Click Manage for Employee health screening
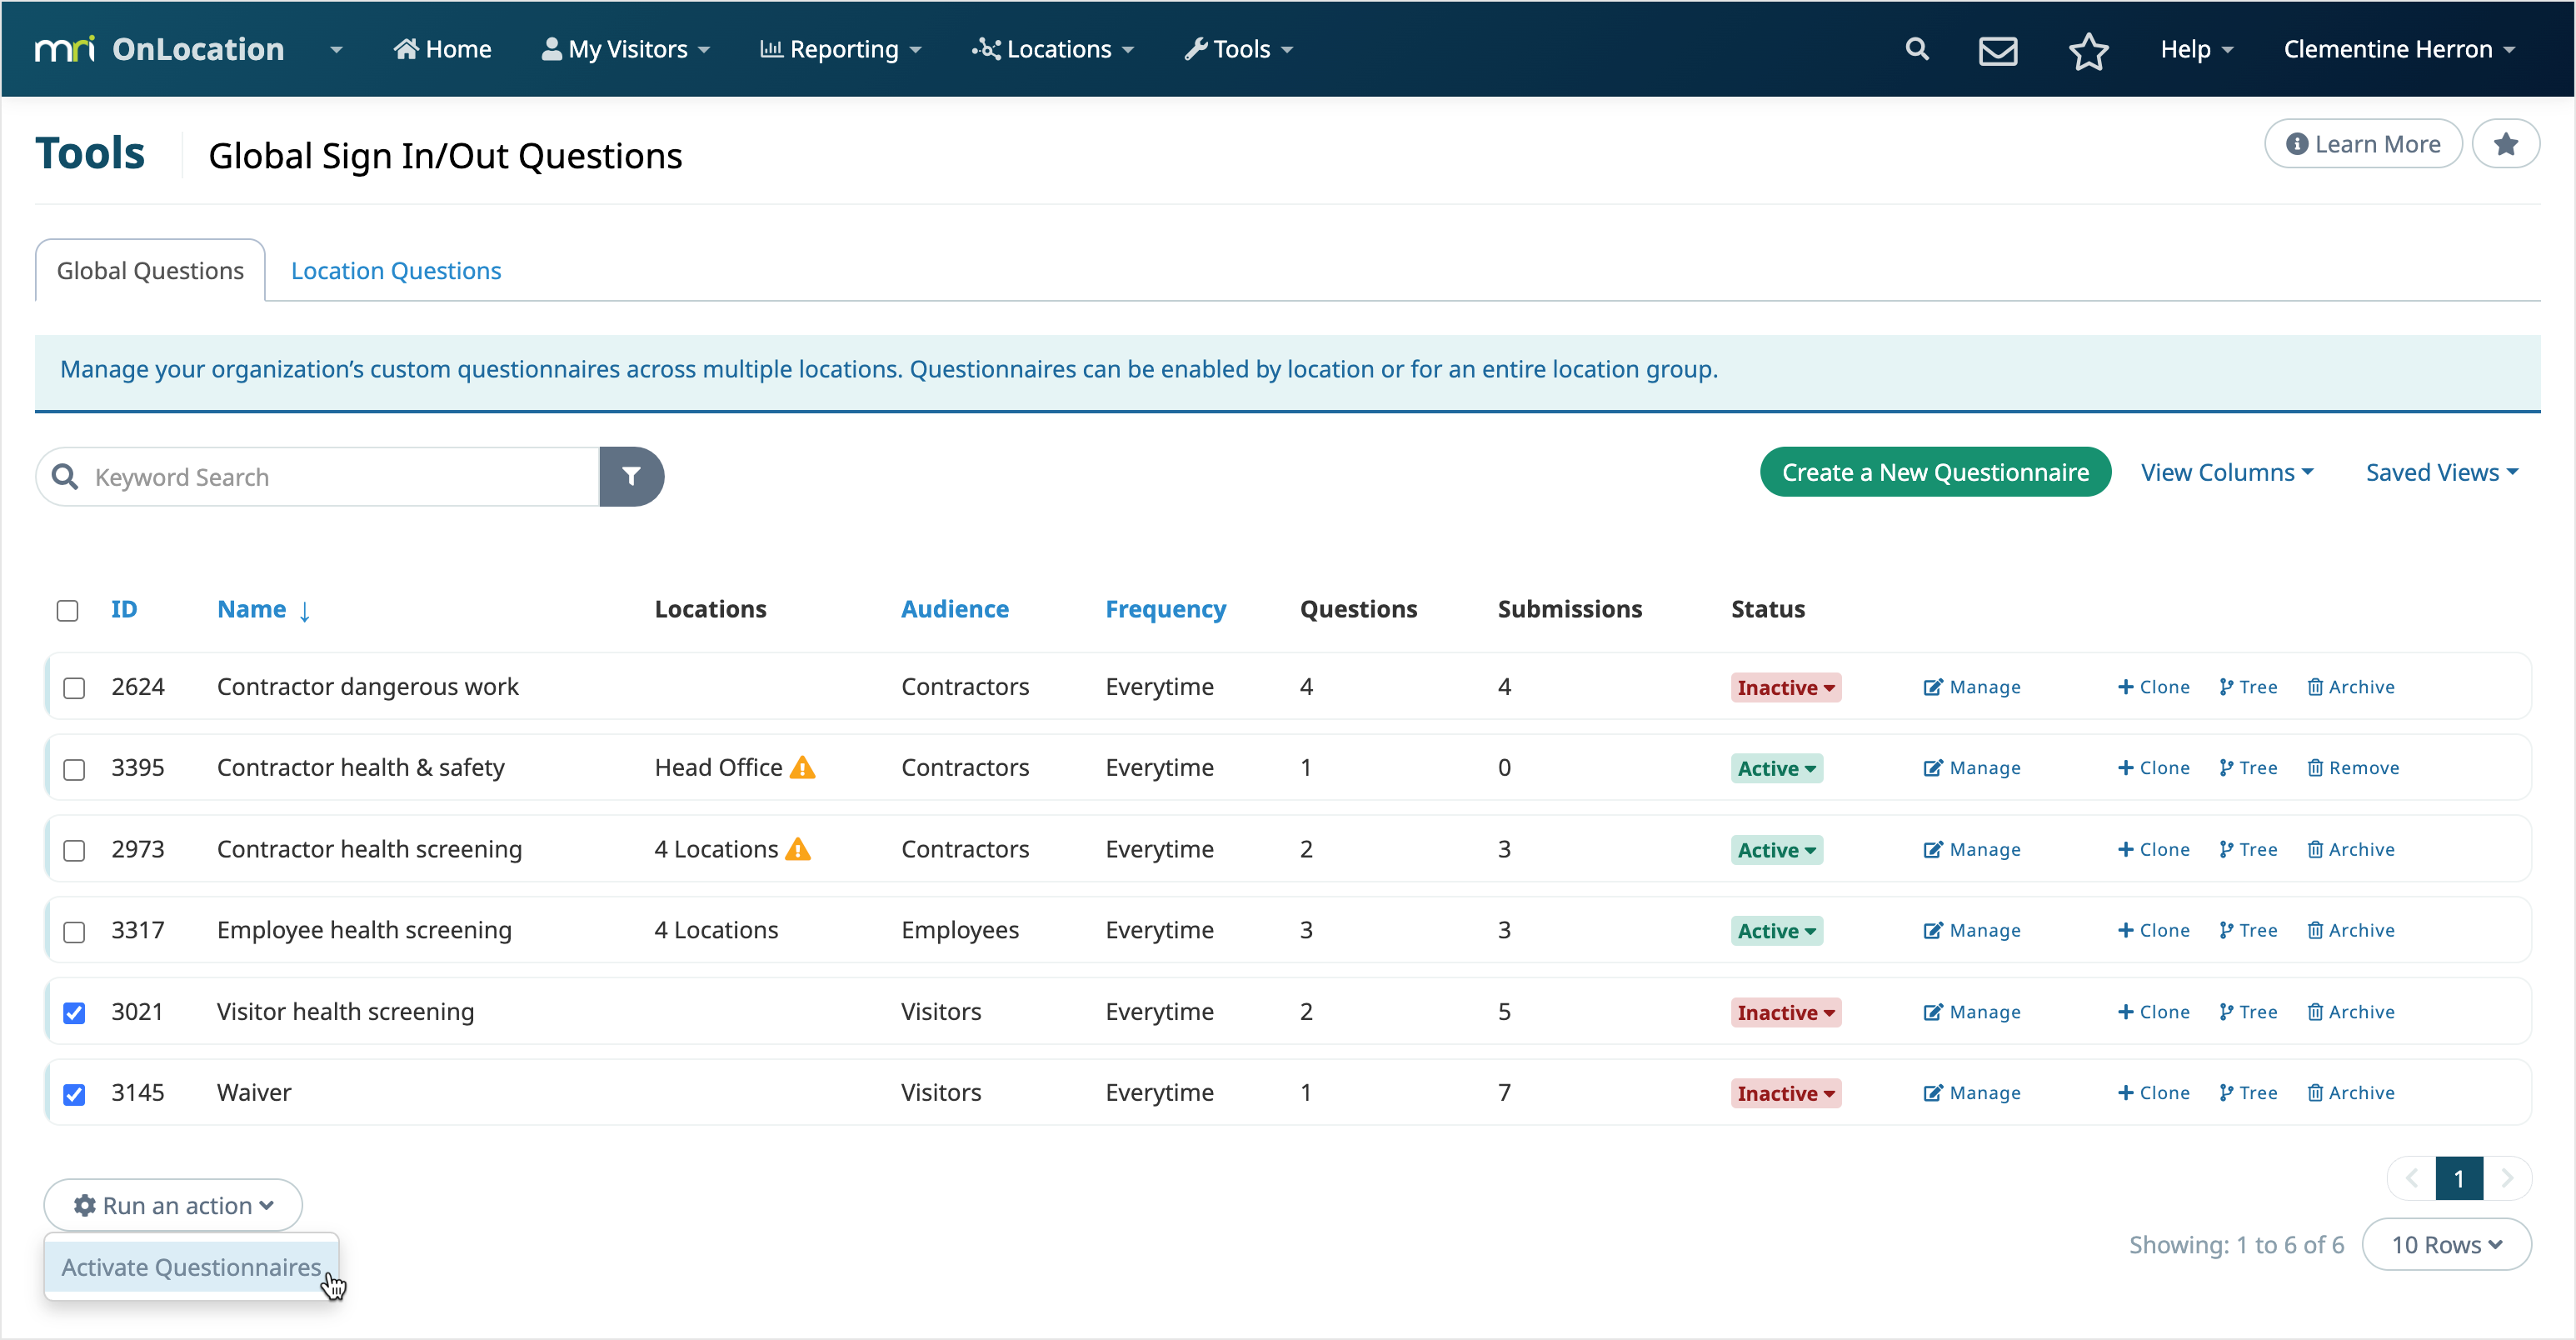2576x1340 pixels. [1972, 930]
